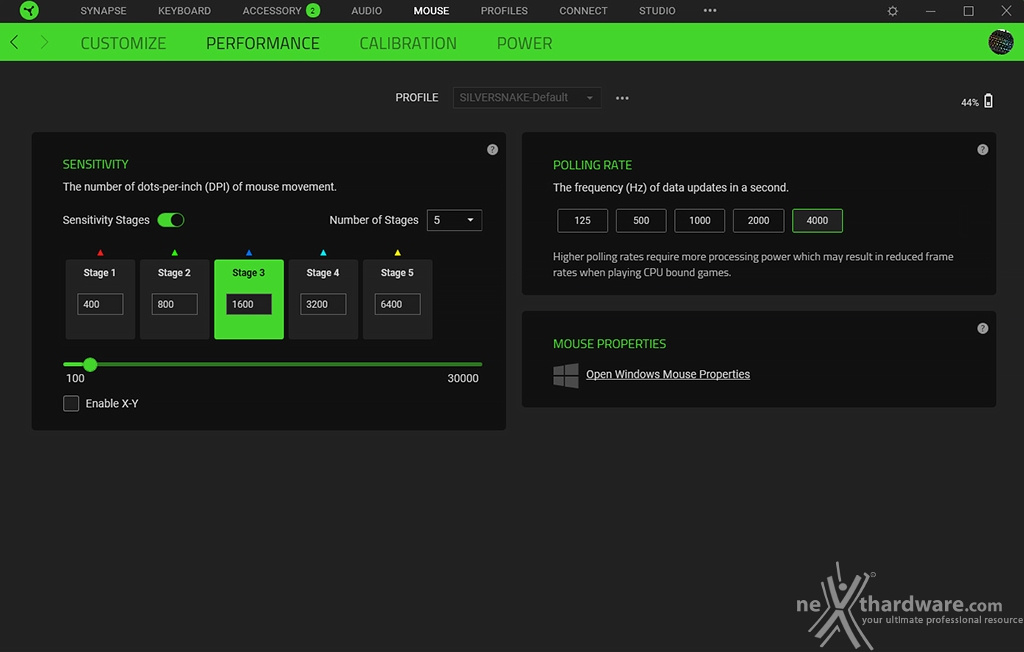Open Synapse settings gear
Viewport: 1024px width, 652px height.
coord(892,11)
